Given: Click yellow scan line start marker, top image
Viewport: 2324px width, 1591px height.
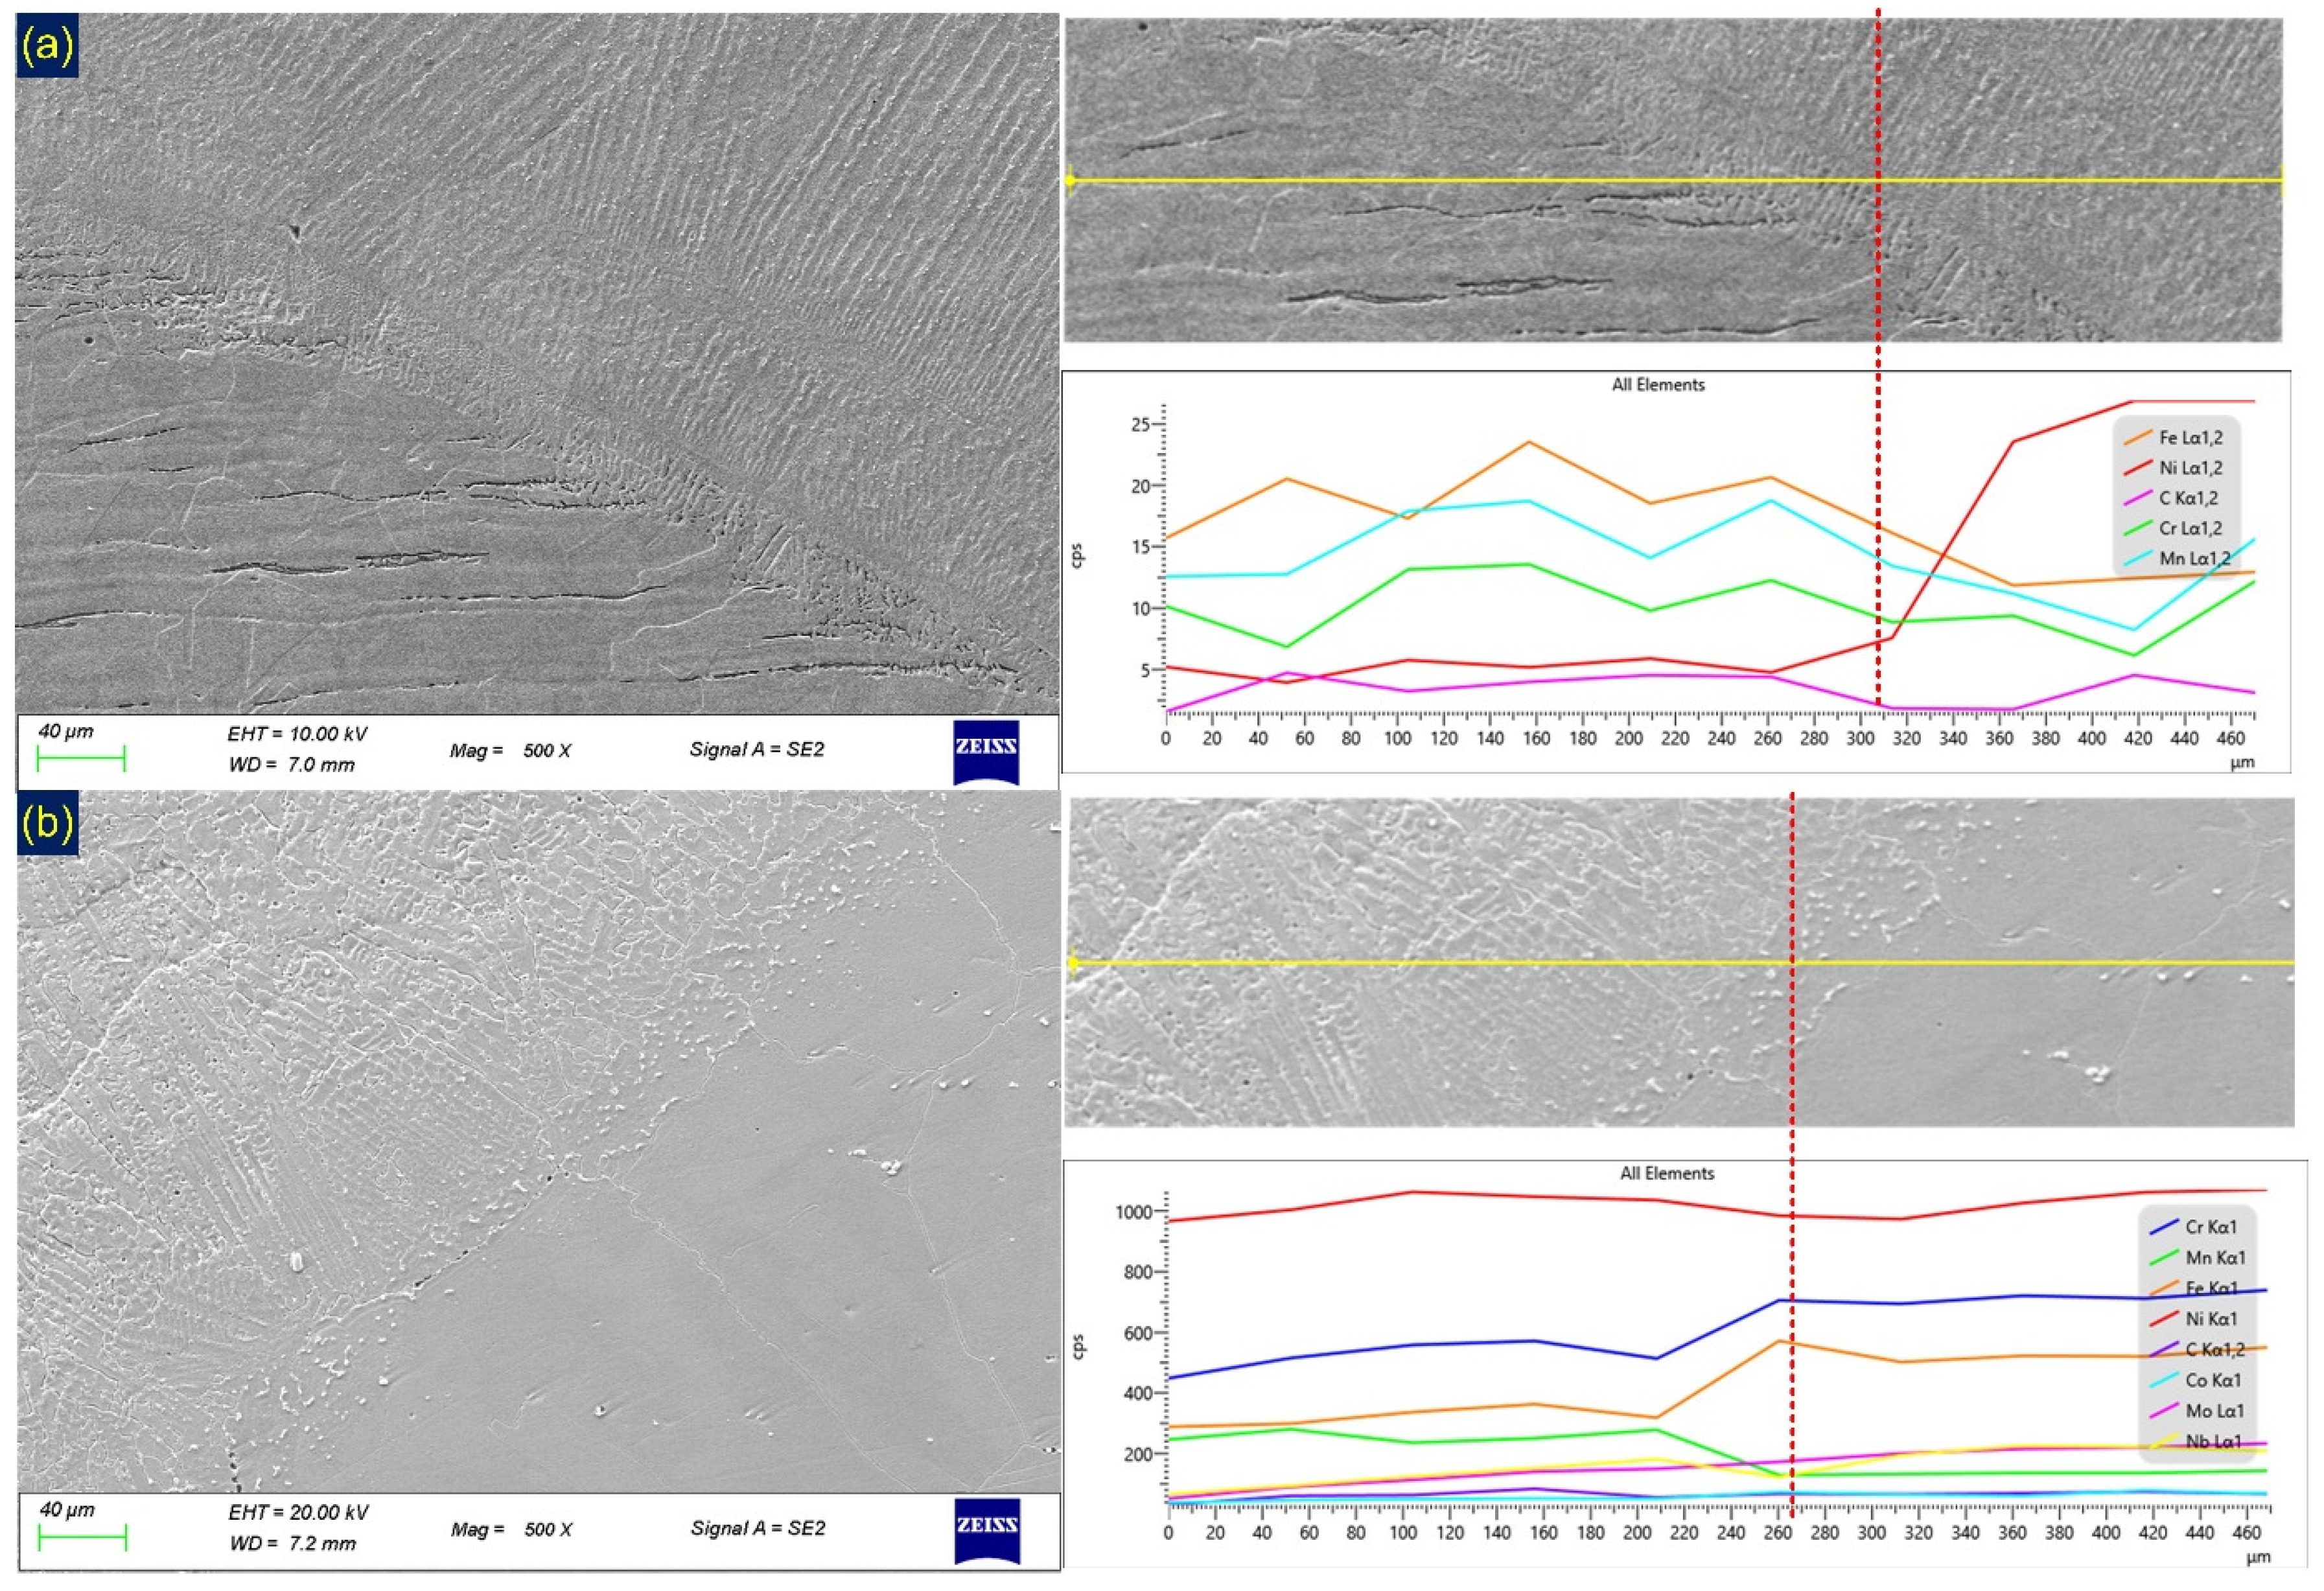Looking at the screenshot, I should 1070,181.
